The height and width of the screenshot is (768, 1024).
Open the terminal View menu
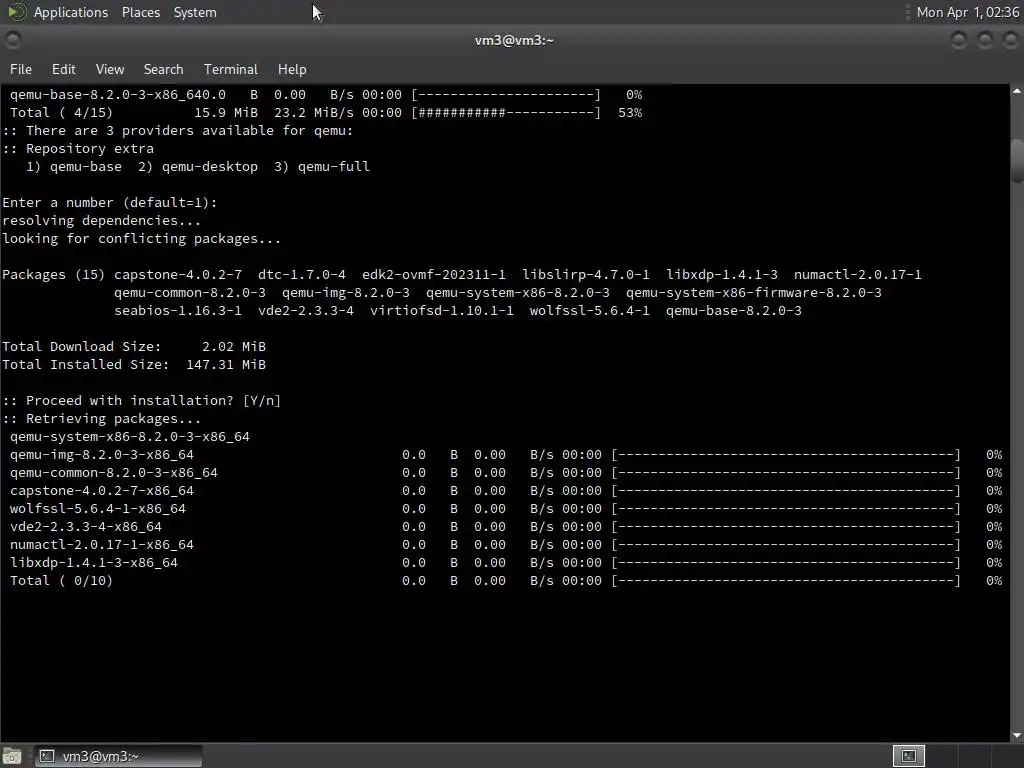(x=110, y=69)
